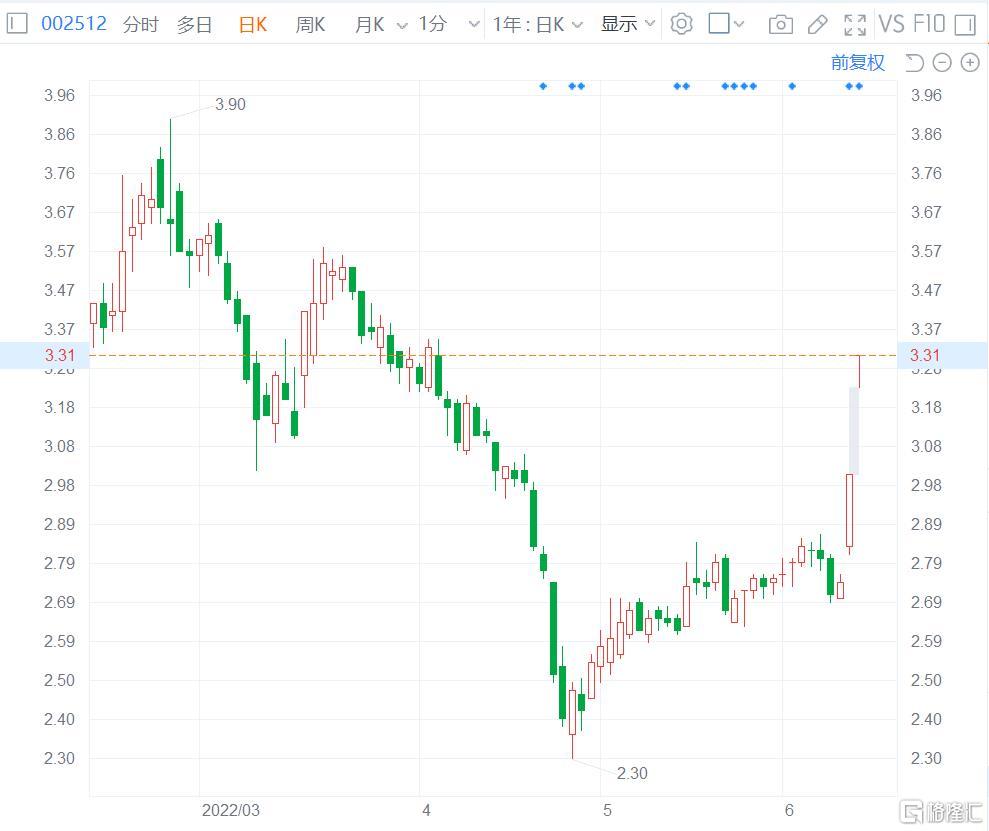Click the lone diamond marker in late April
This screenshot has width=989, height=831.
pos(543,86)
